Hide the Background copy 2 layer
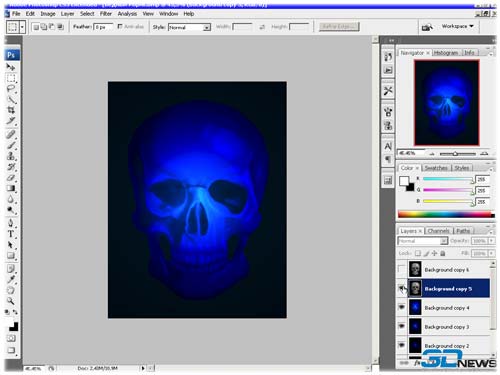The width and height of the screenshot is (500, 375). pyautogui.click(x=402, y=345)
